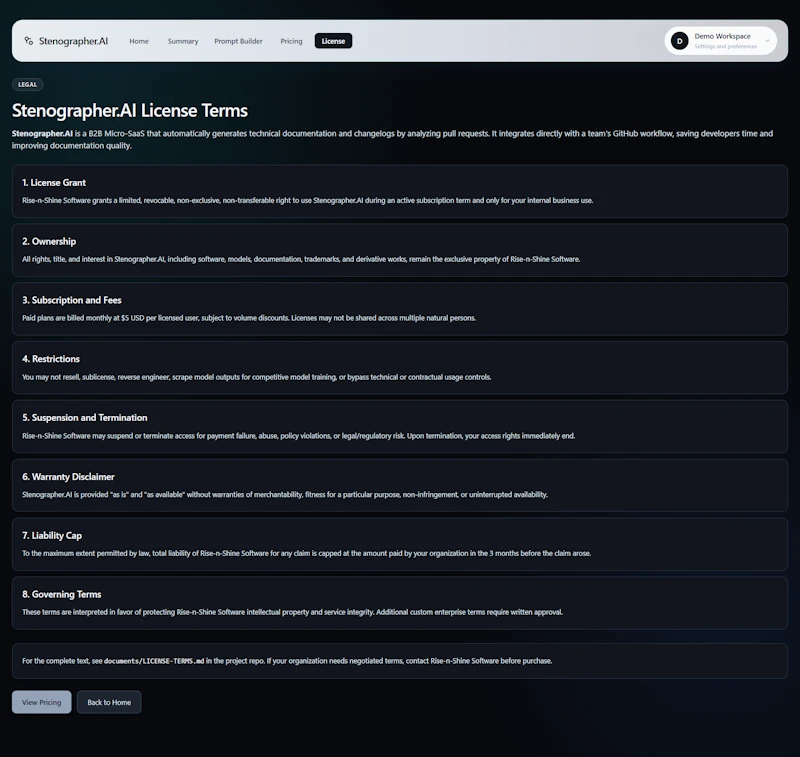Click the "Stenographer.AI License Terms" page heading
The width and height of the screenshot is (800, 757).
130,110
